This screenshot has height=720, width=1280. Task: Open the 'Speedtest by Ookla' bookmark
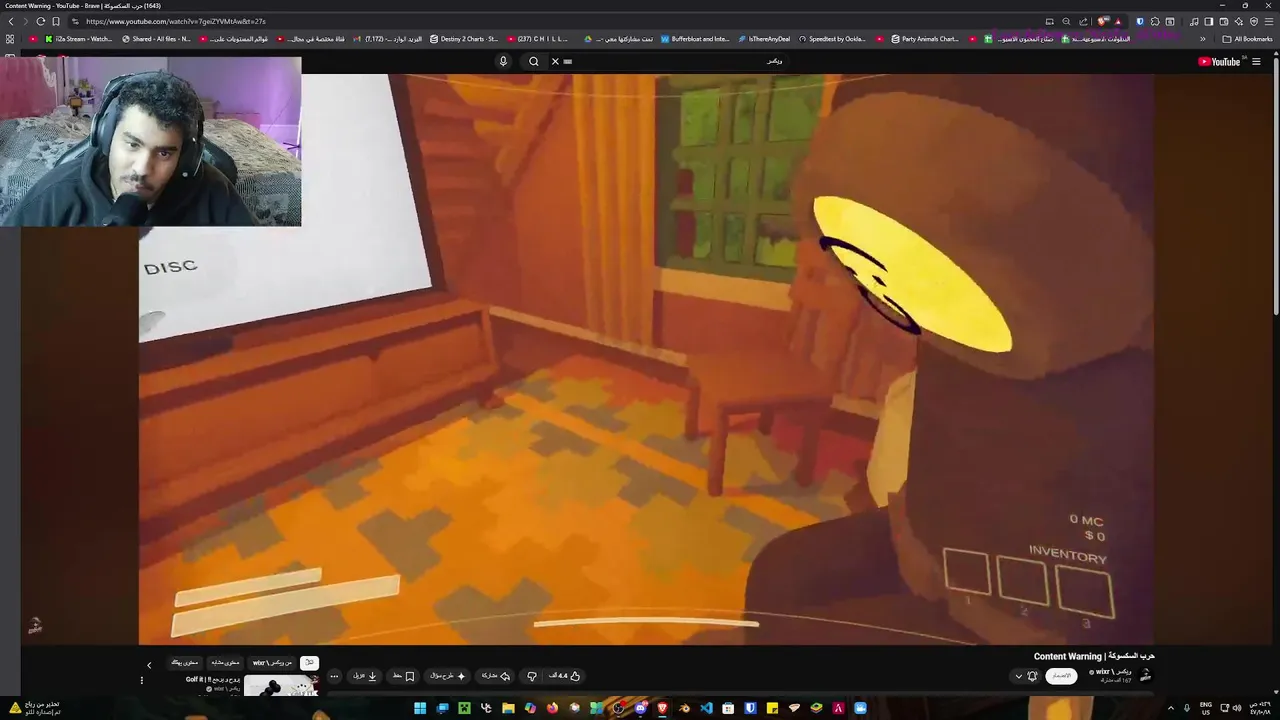[x=832, y=39]
